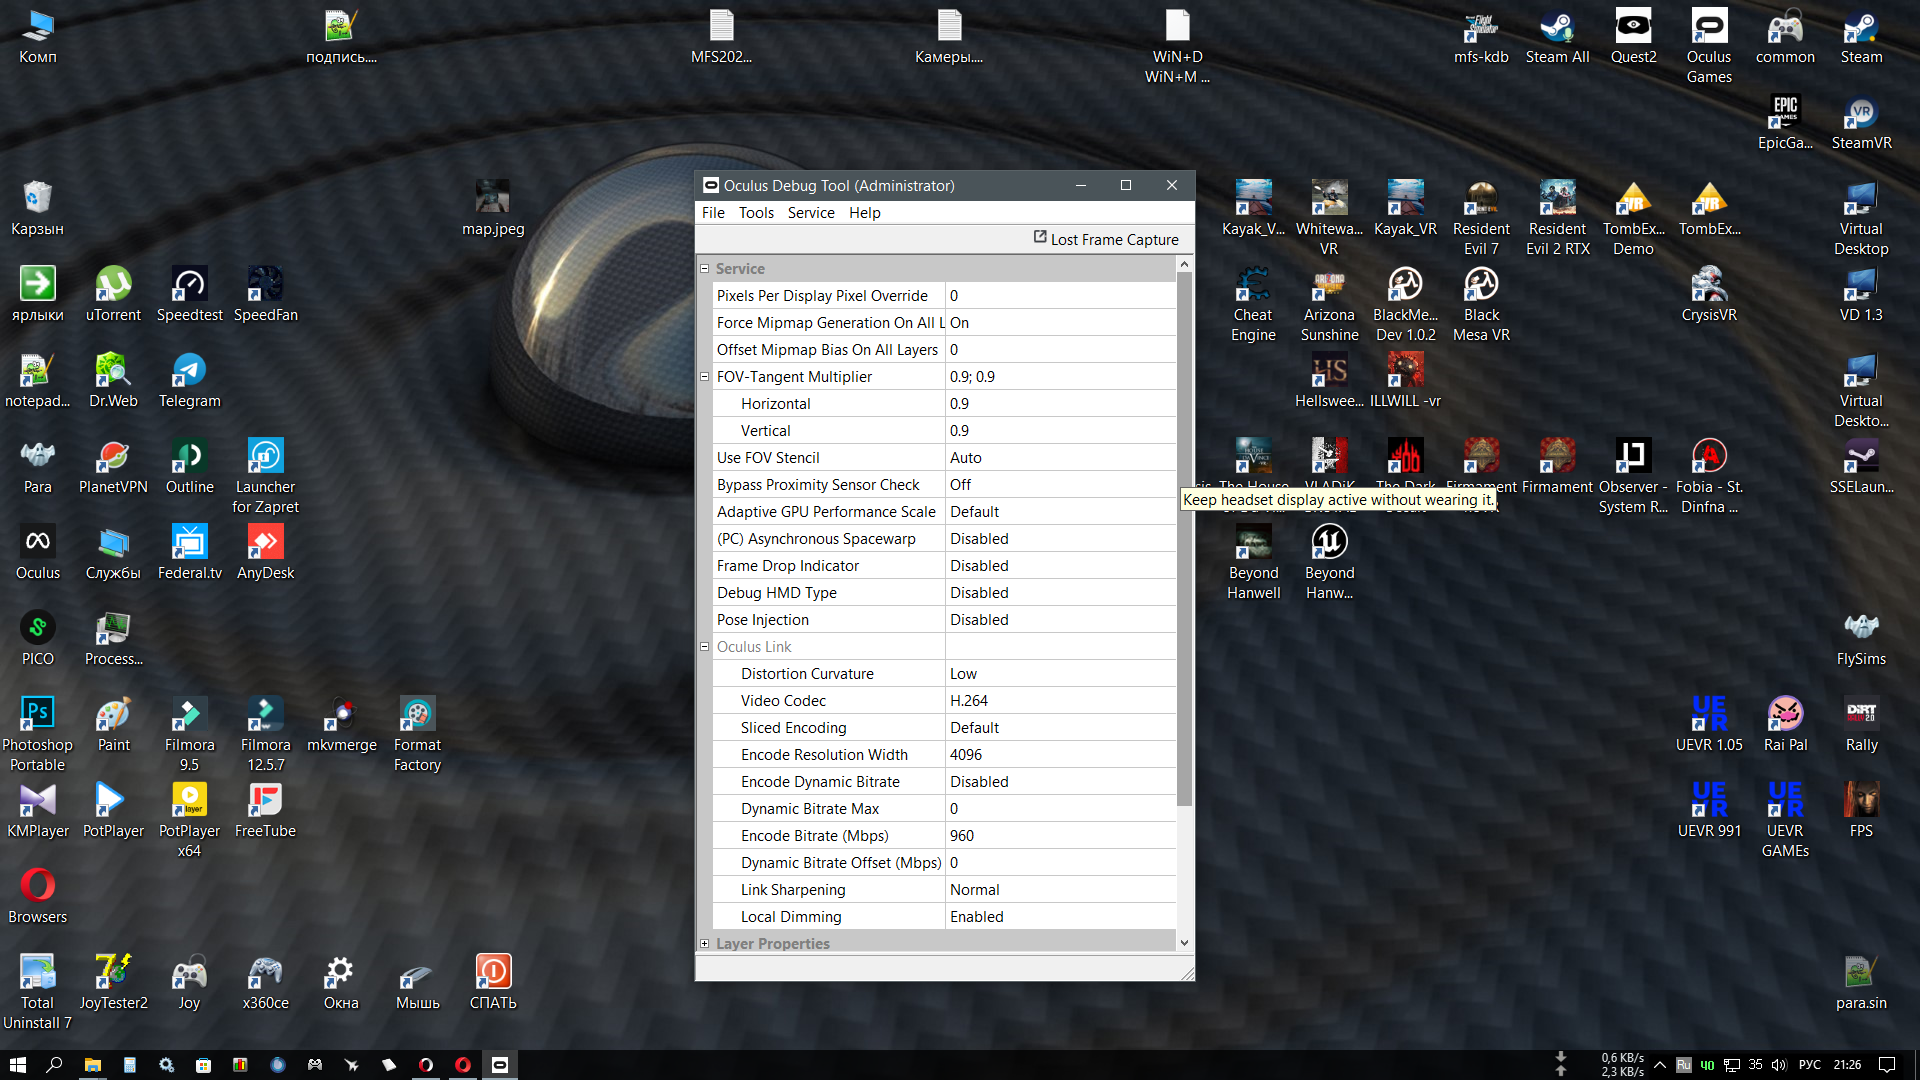This screenshot has height=1080, width=1920.
Task: Select the Oculus Games desktop icon
Action: tap(1709, 46)
